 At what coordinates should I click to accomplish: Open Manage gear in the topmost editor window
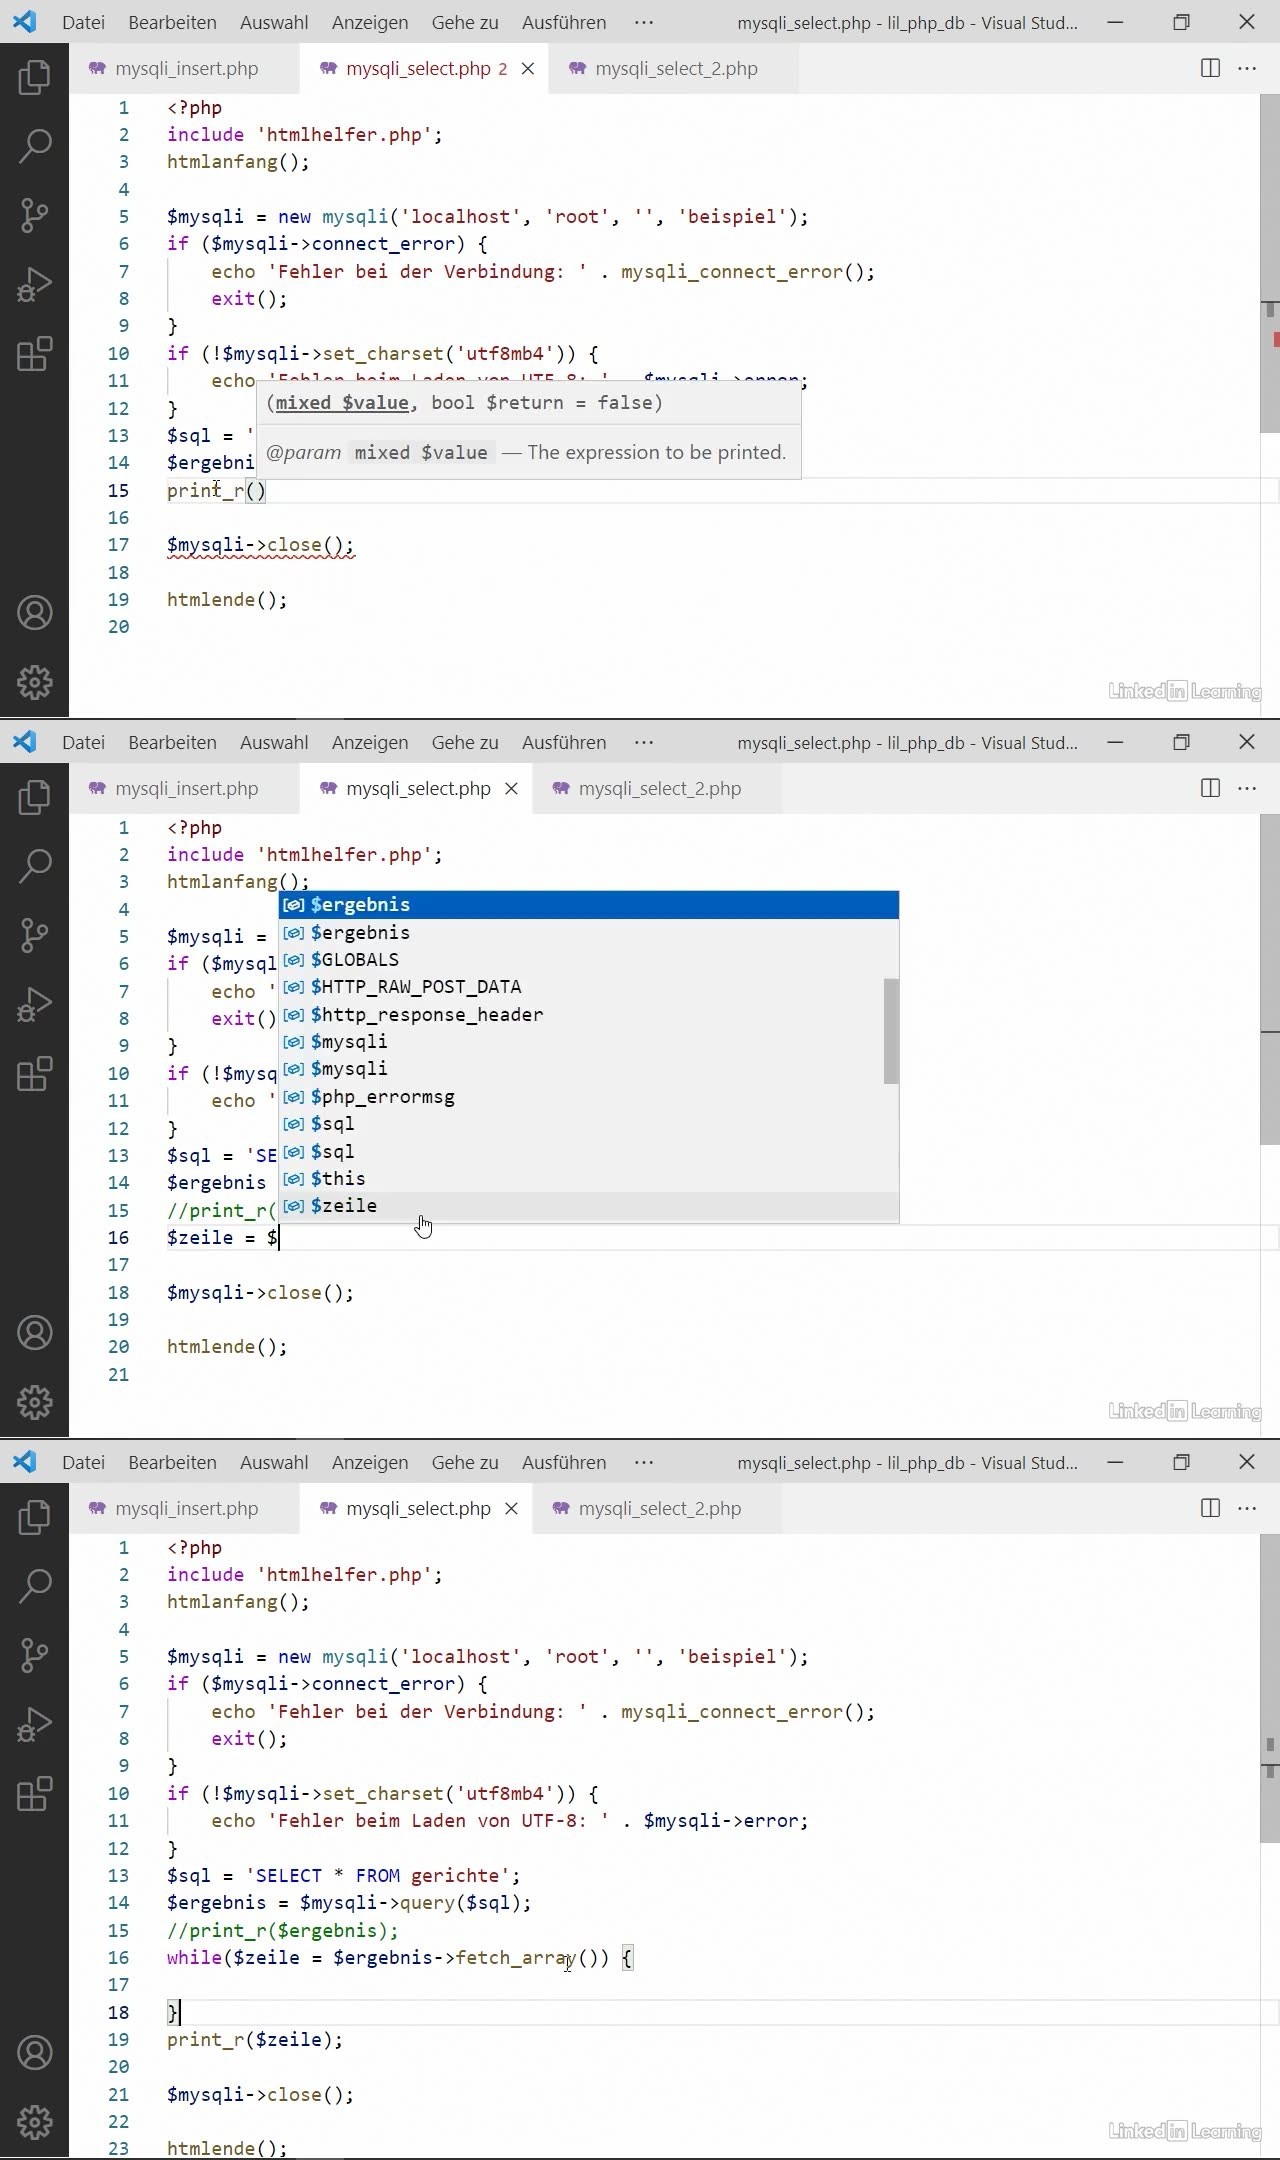tap(34, 682)
